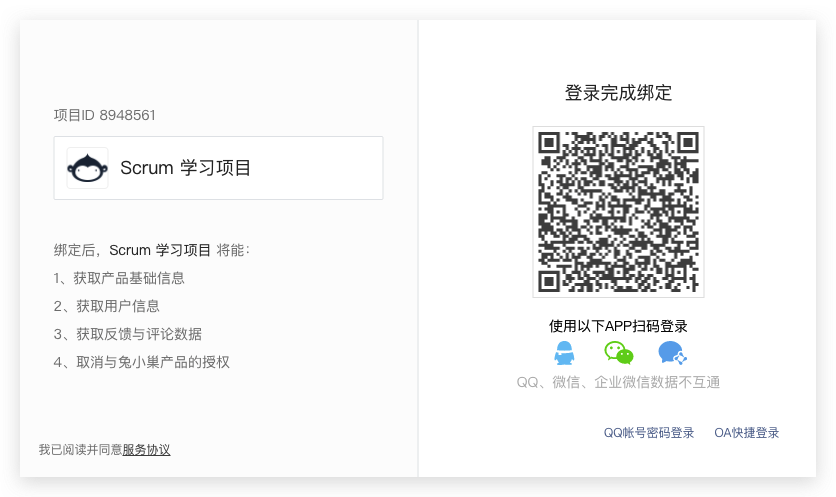Open the QQ帐号密码登录 link
Viewport: 836px width, 497px height.
pyautogui.click(x=649, y=432)
